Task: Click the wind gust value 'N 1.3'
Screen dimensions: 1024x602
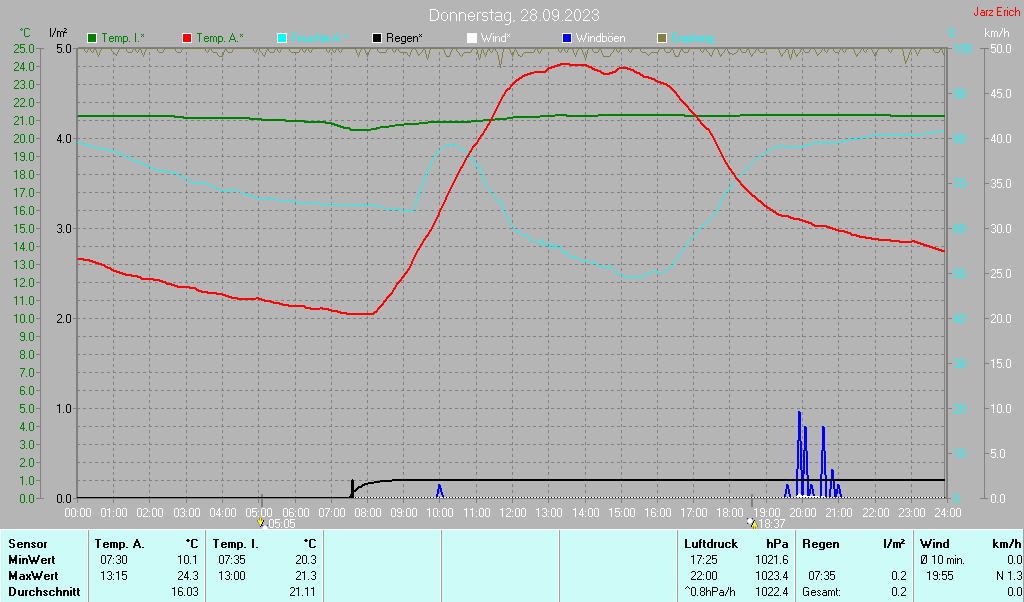Action: point(1008,577)
